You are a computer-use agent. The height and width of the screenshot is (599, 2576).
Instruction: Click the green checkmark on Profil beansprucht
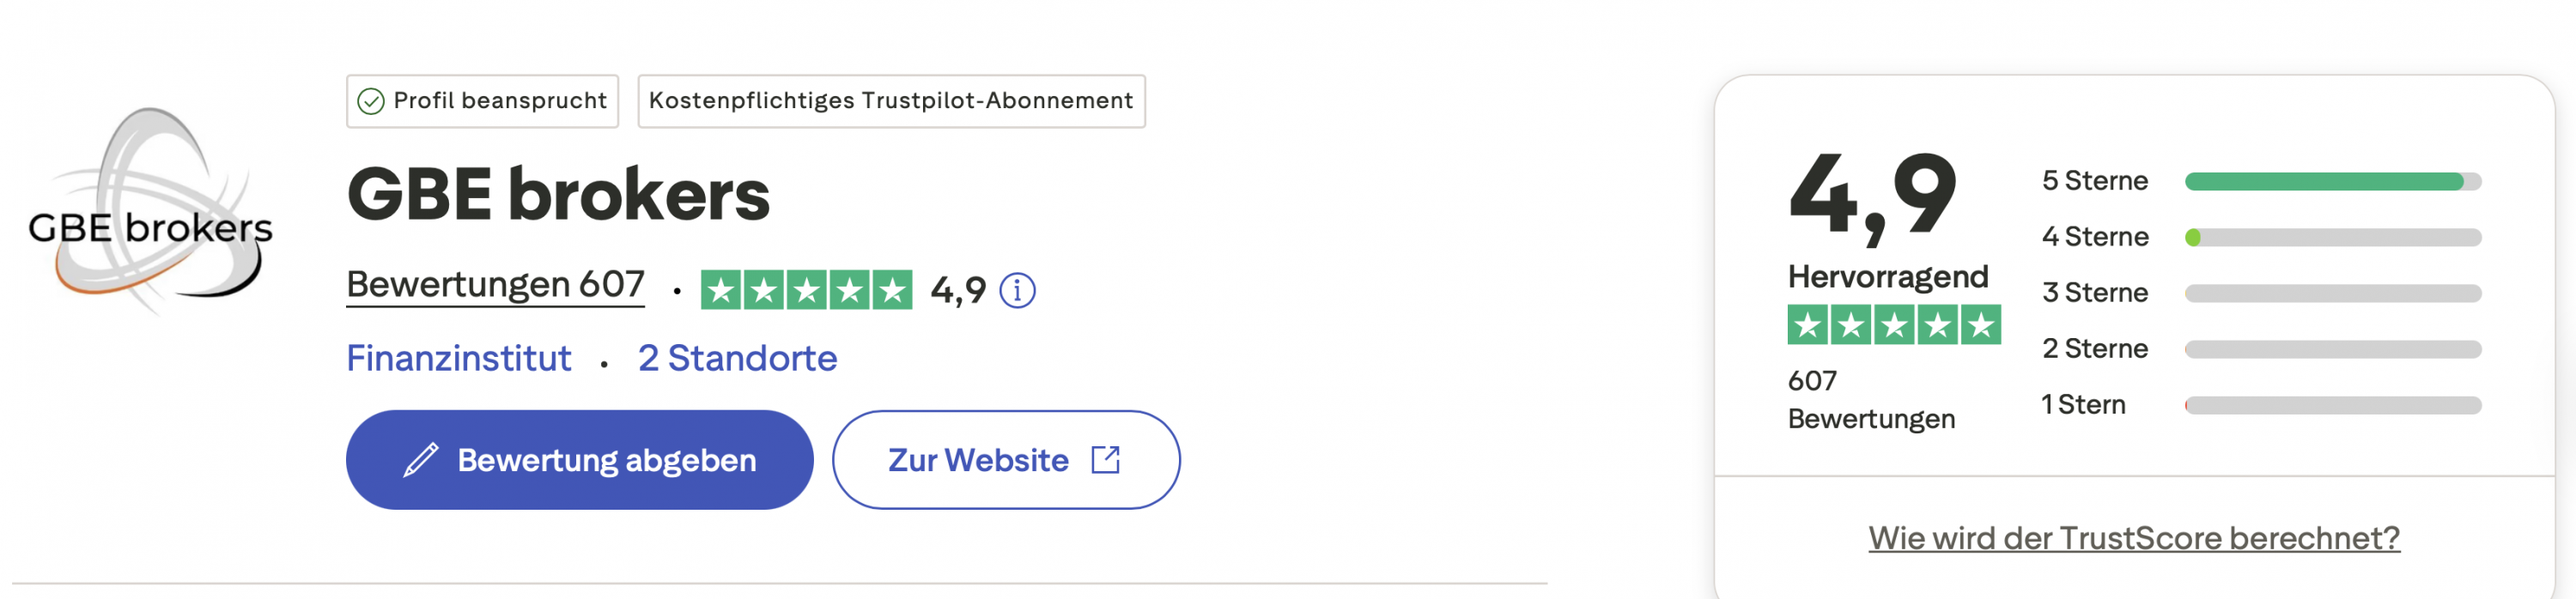371,102
